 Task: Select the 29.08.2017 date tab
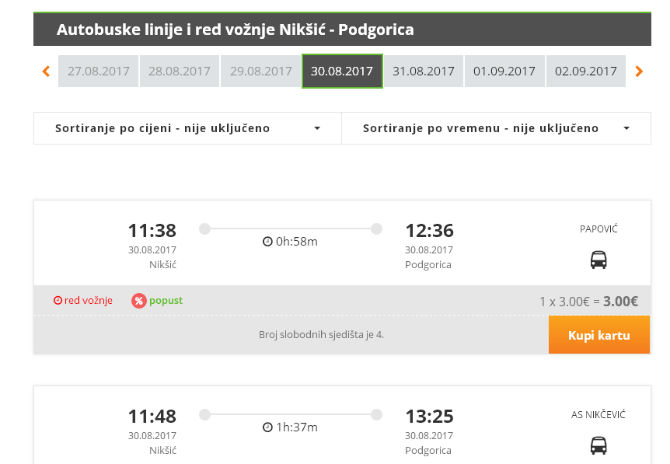(x=261, y=71)
